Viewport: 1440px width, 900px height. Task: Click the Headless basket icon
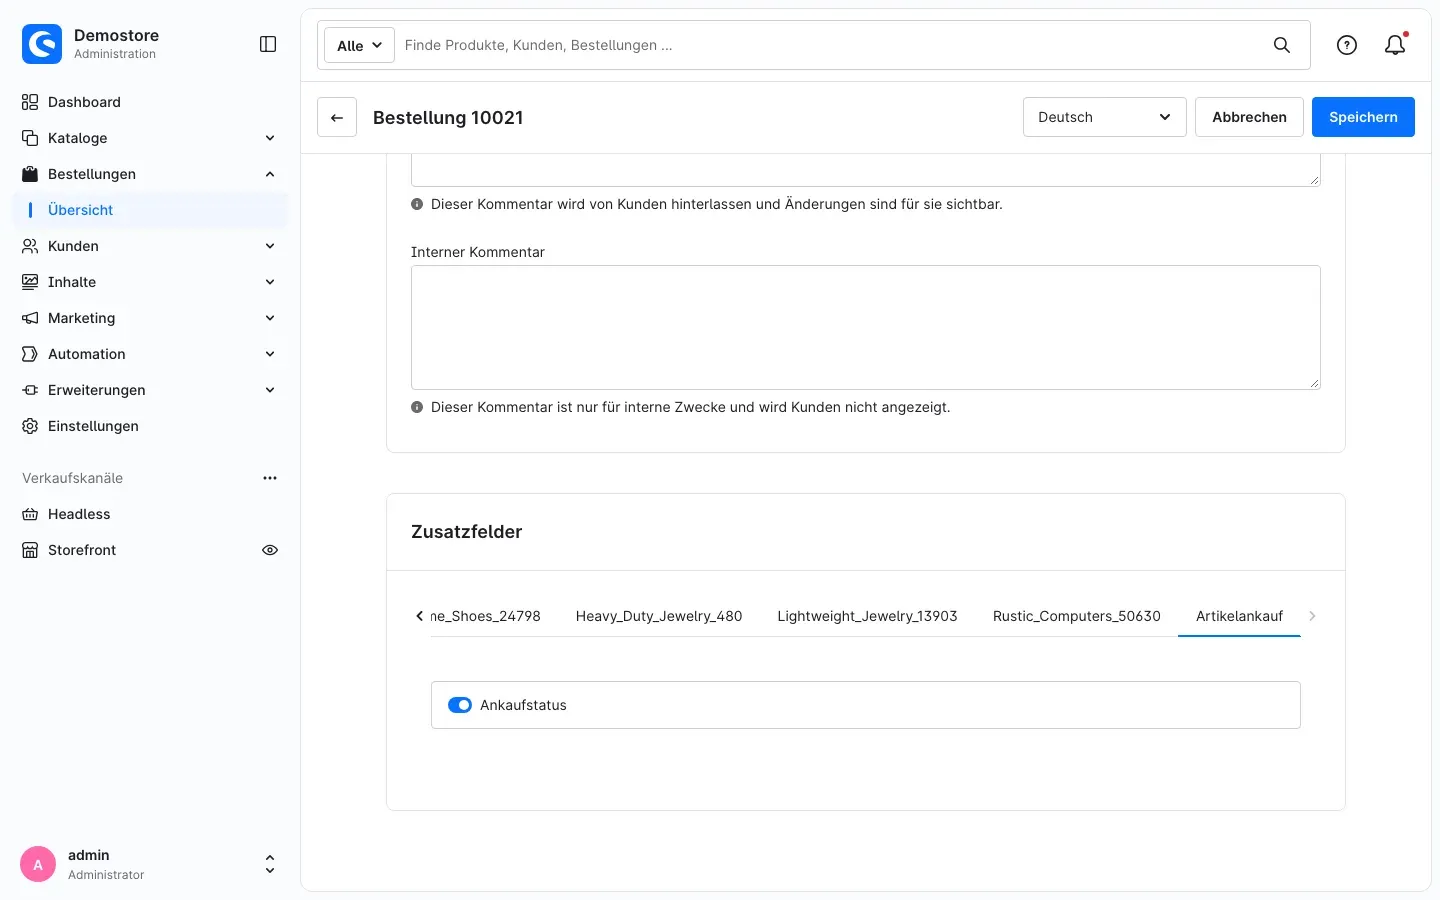click(x=30, y=514)
